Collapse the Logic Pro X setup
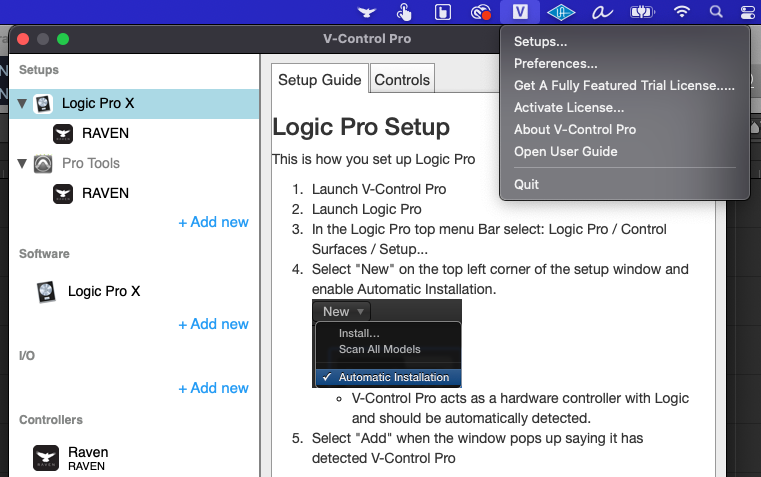The image size is (761, 477). pyautogui.click(x=22, y=103)
